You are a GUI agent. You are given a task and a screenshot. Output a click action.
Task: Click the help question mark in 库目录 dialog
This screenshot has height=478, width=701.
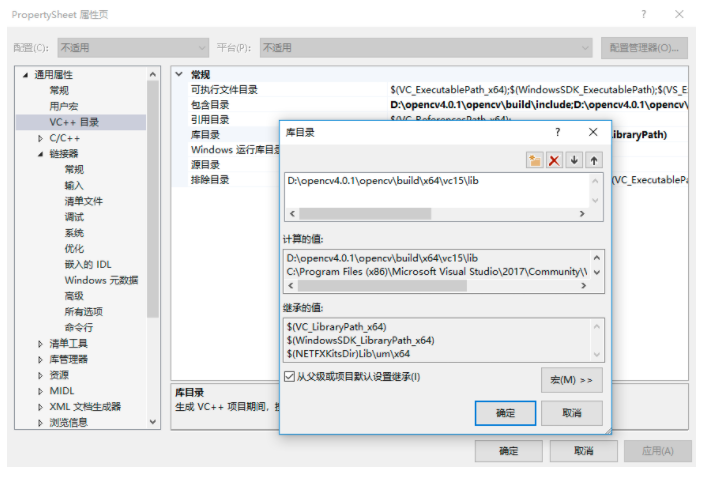pyautogui.click(x=557, y=132)
